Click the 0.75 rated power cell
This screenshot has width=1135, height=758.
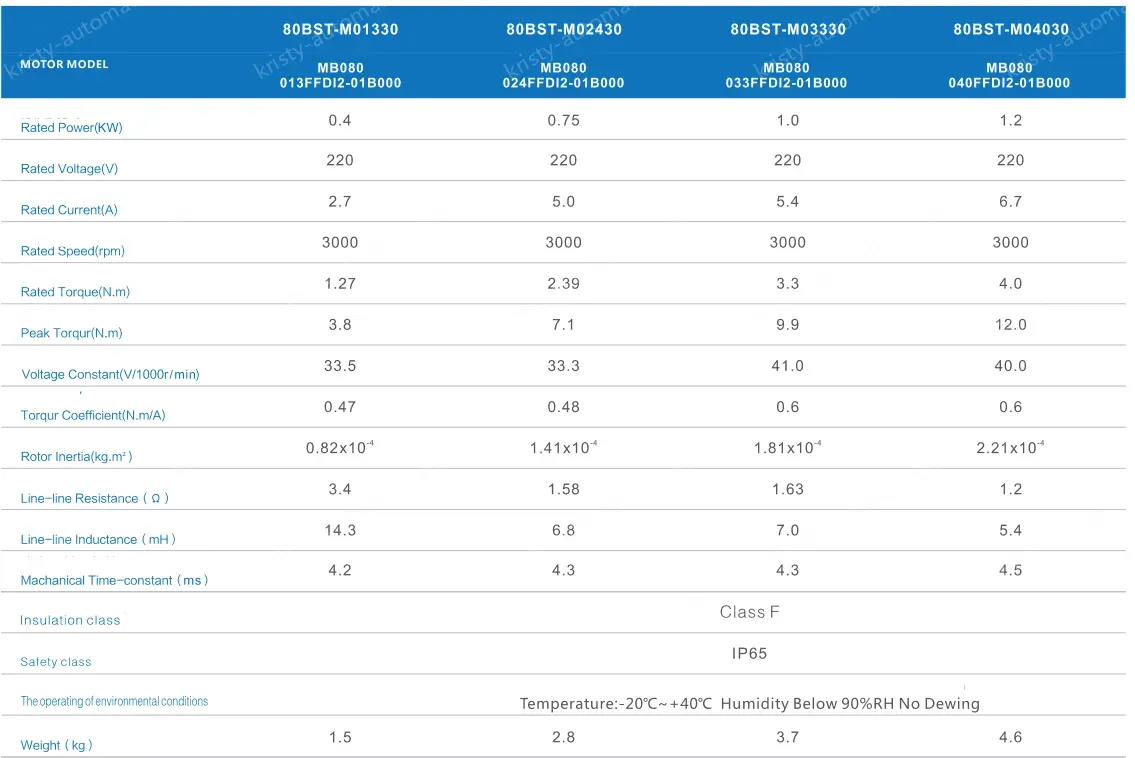pyautogui.click(x=564, y=120)
